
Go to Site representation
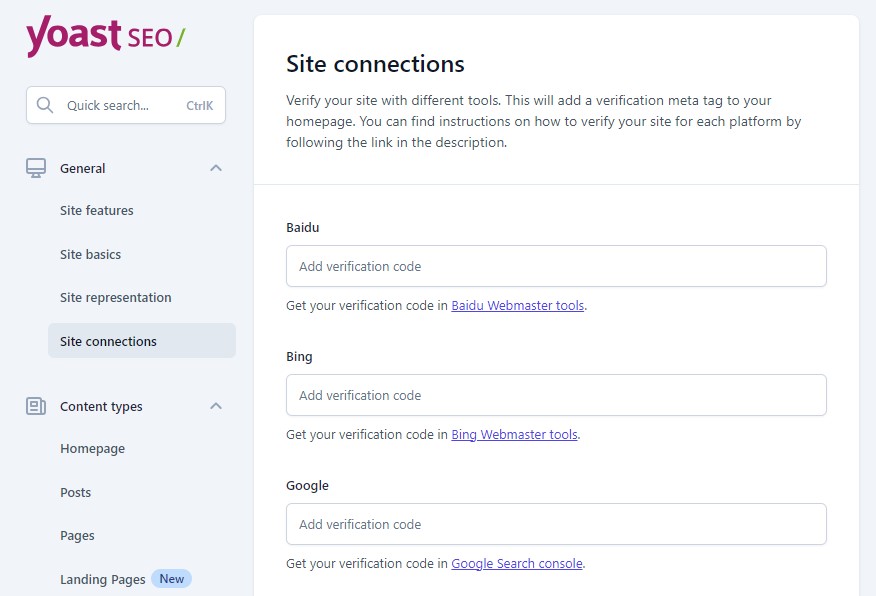click(116, 298)
